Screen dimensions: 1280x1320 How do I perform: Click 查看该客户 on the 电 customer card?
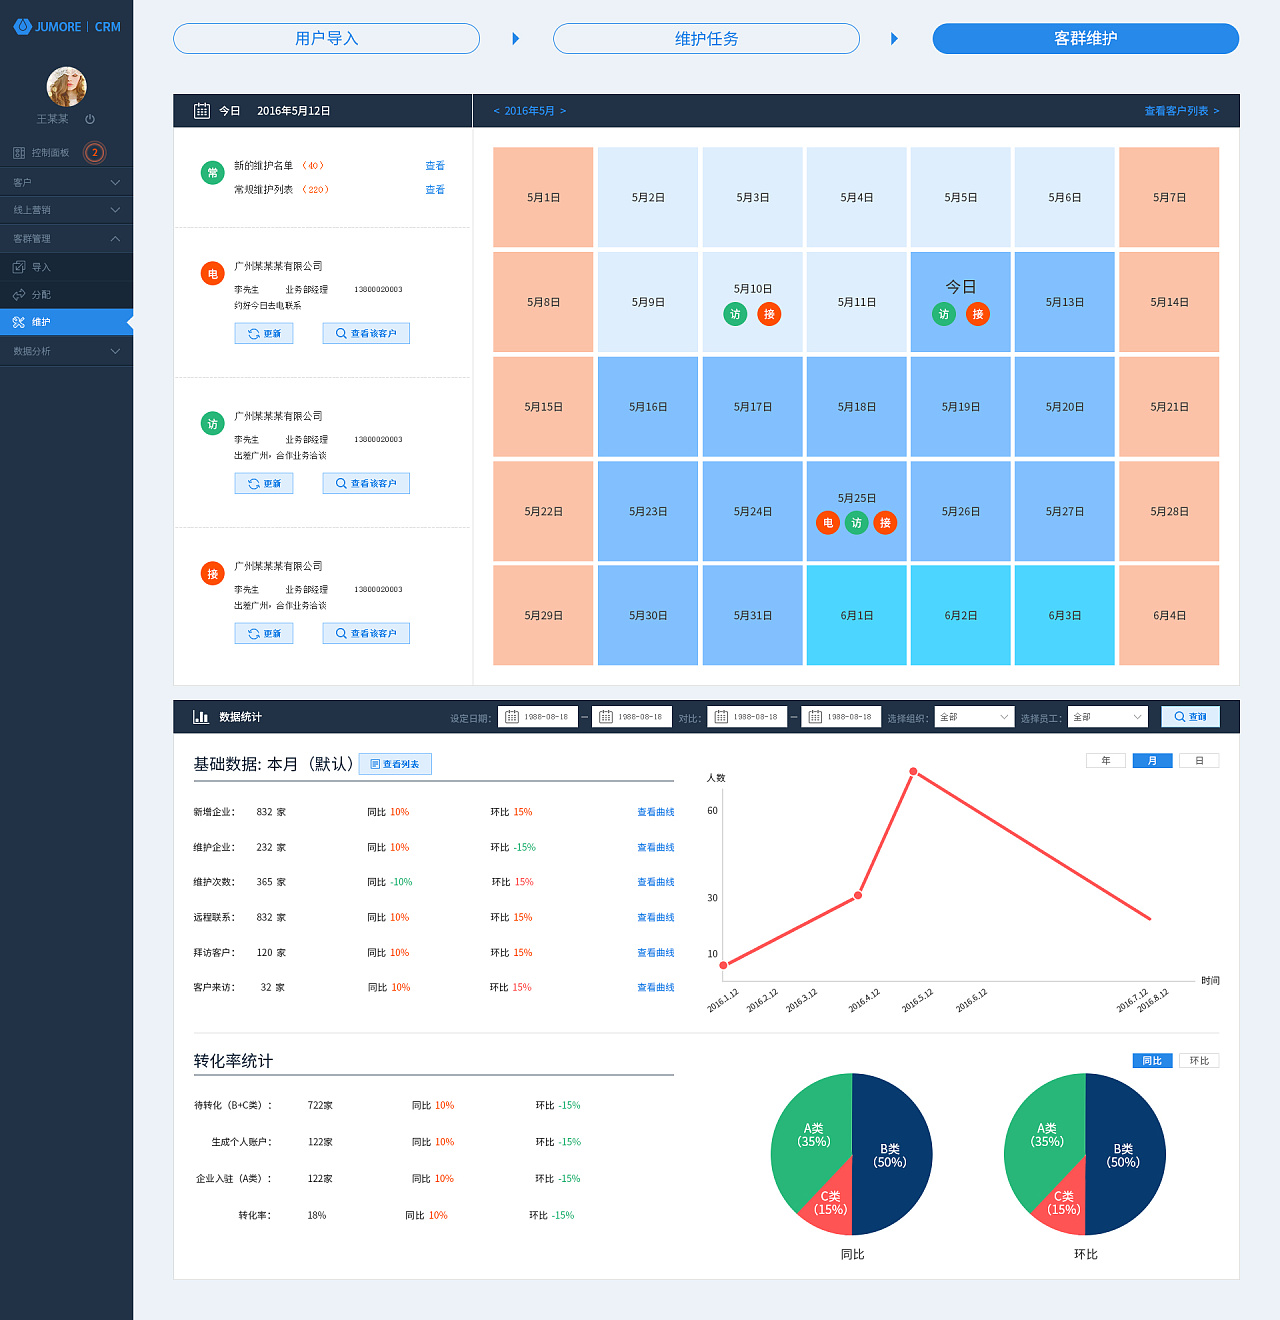pos(366,334)
